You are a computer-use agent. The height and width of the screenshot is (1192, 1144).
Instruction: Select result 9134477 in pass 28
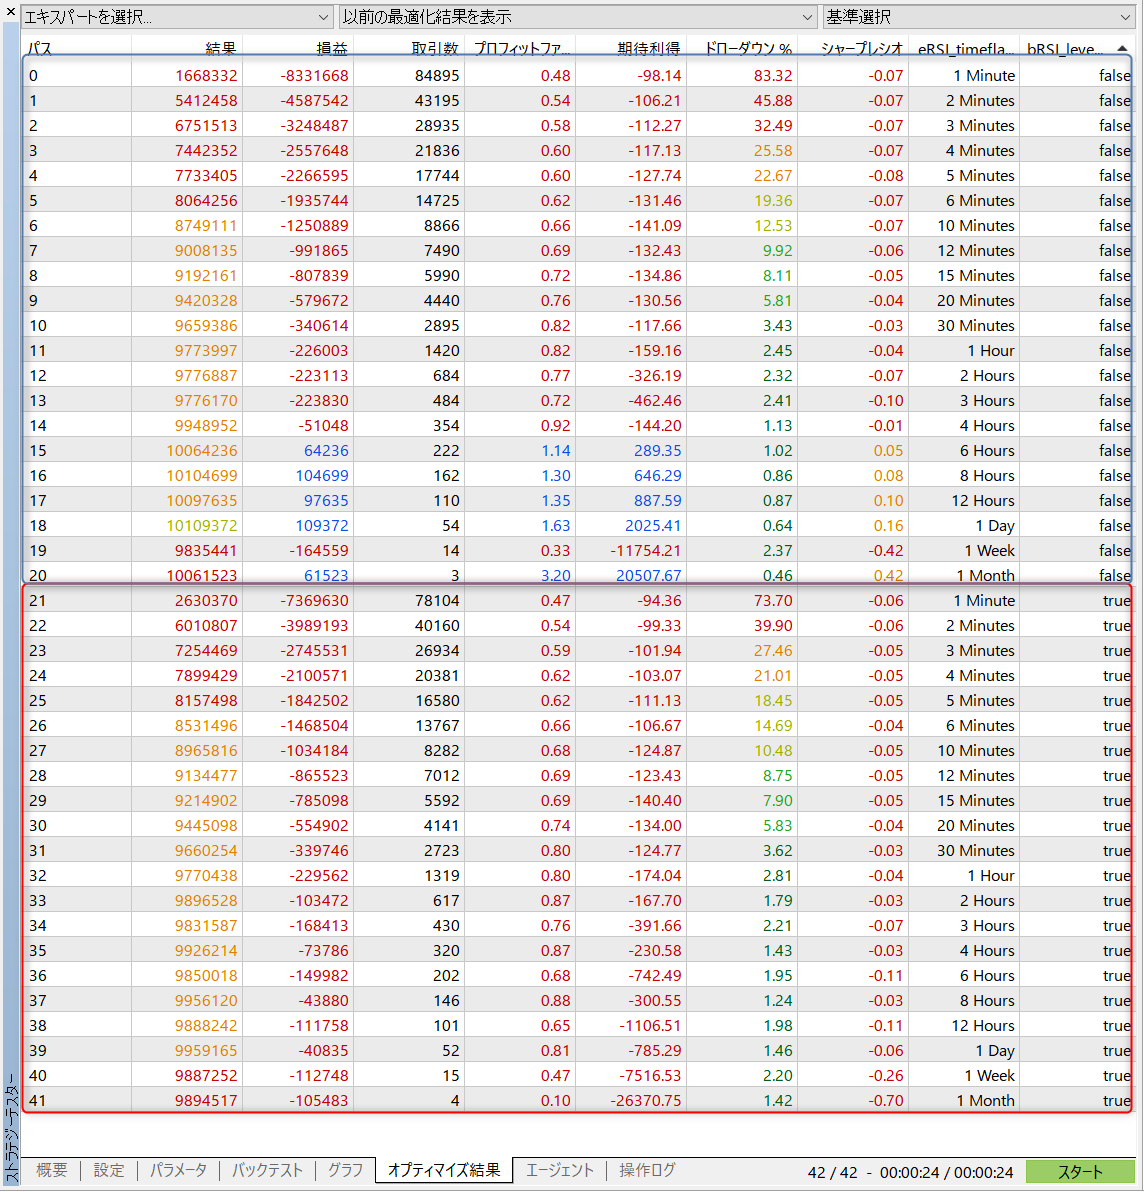tap(206, 775)
